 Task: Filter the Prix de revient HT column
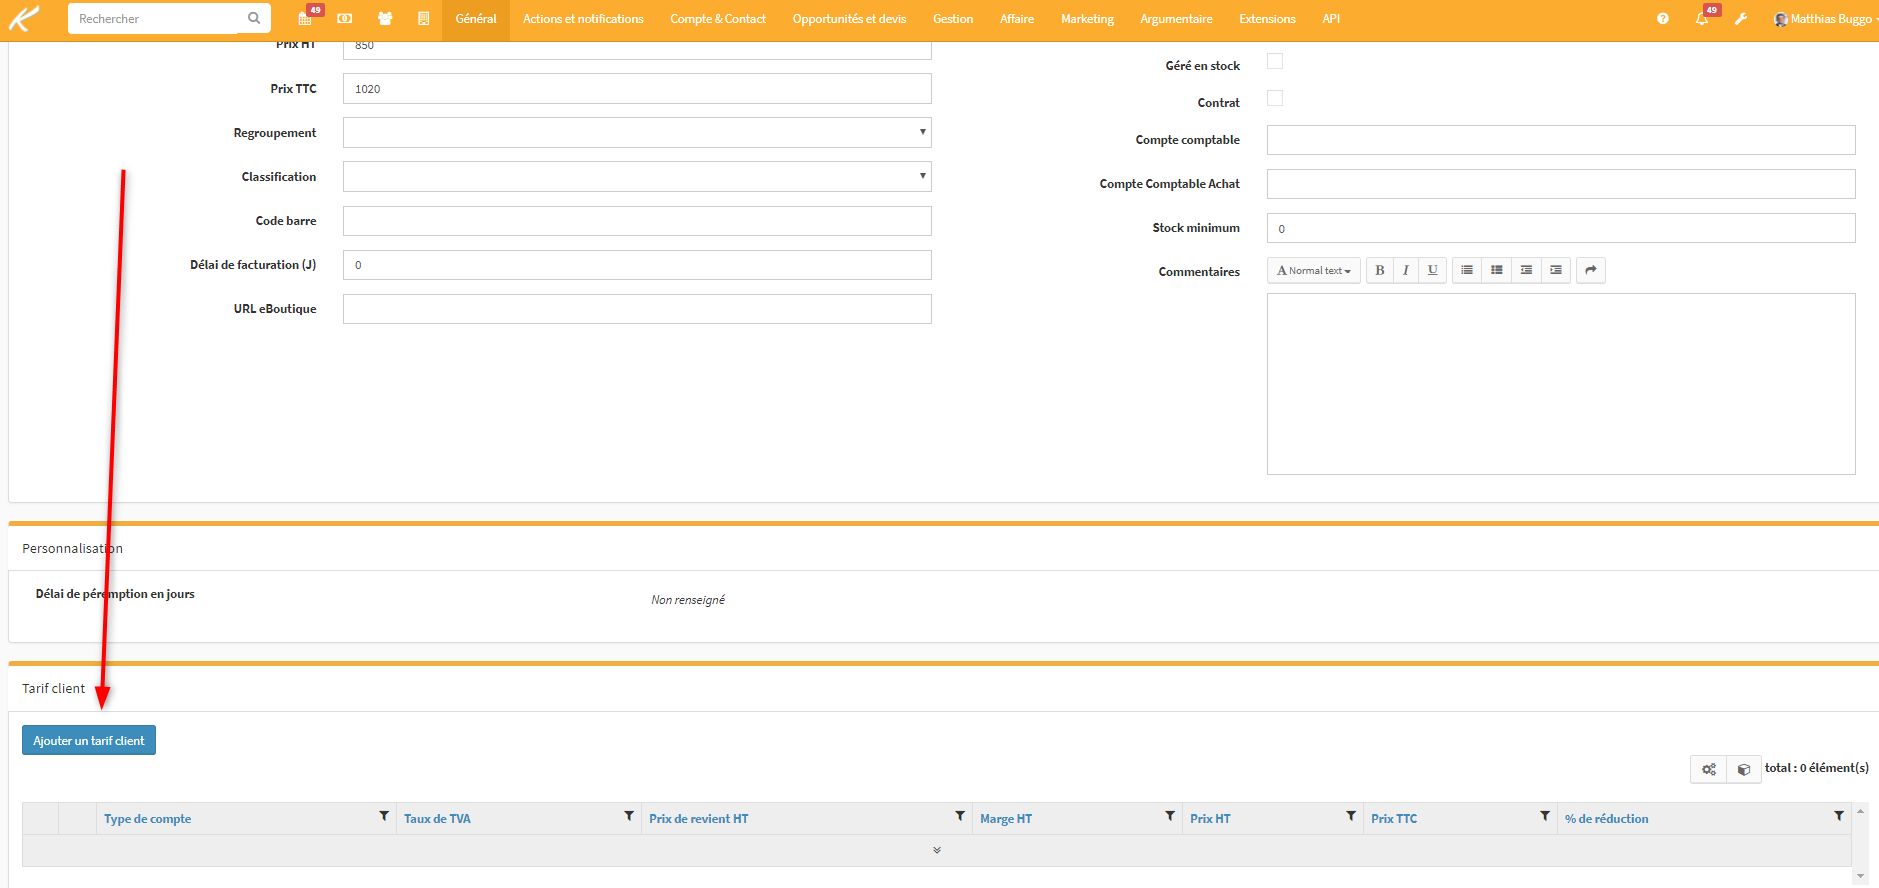tap(960, 816)
